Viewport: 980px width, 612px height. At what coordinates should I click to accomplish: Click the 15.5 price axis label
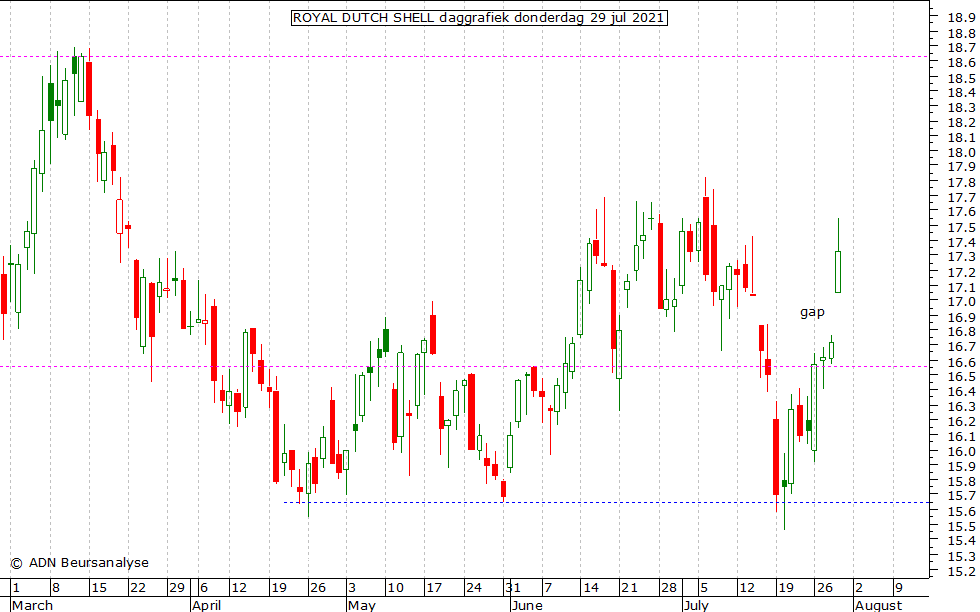tap(962, 526)
